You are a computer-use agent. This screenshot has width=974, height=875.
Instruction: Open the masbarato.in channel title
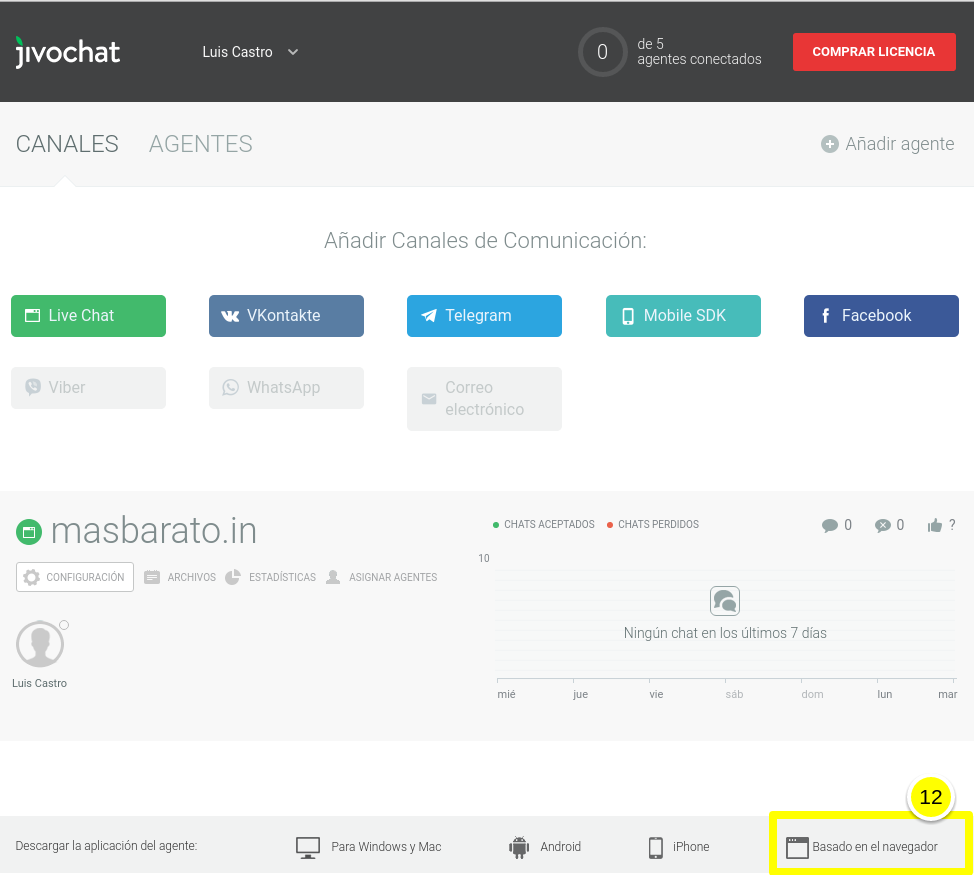[x=153, y=531]
